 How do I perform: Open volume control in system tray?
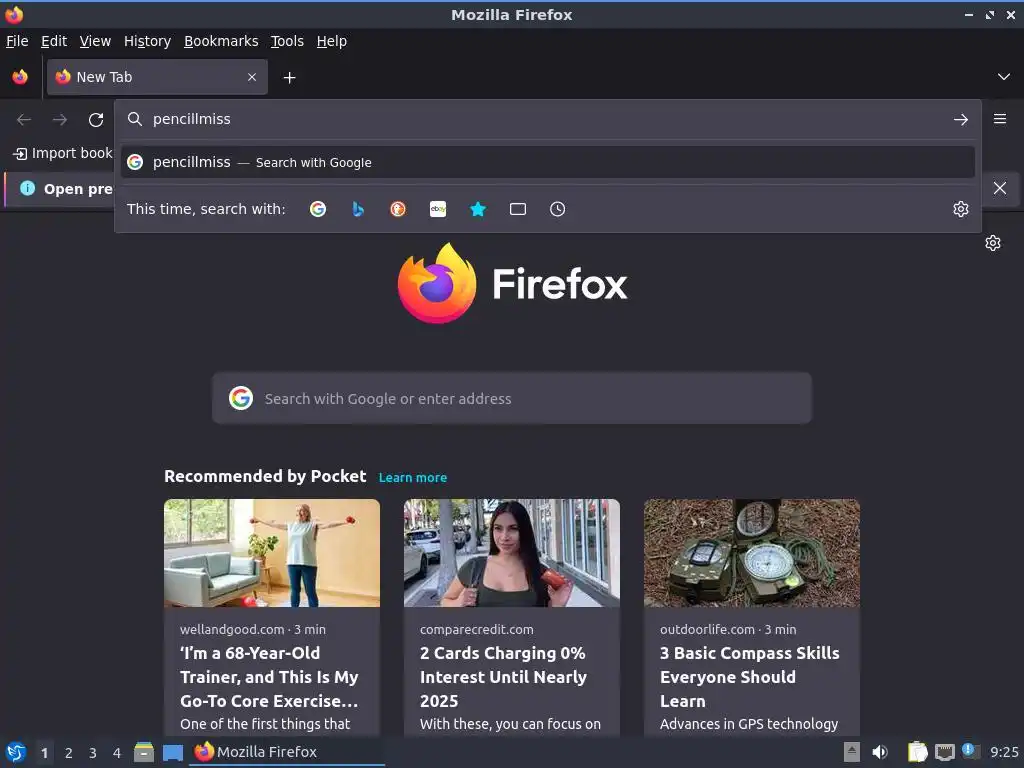tap(880, 752)
